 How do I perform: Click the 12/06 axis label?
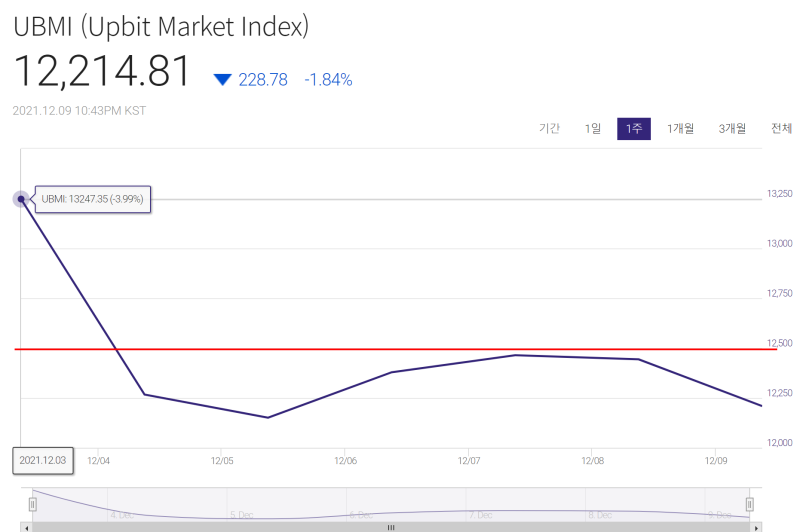pos(345,461)
